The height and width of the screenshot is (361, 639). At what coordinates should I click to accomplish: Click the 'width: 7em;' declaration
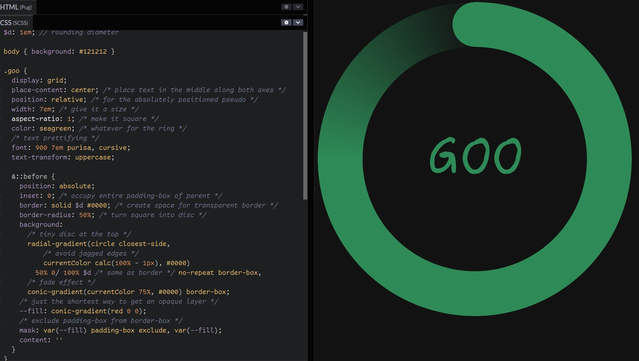pos(33,109)
